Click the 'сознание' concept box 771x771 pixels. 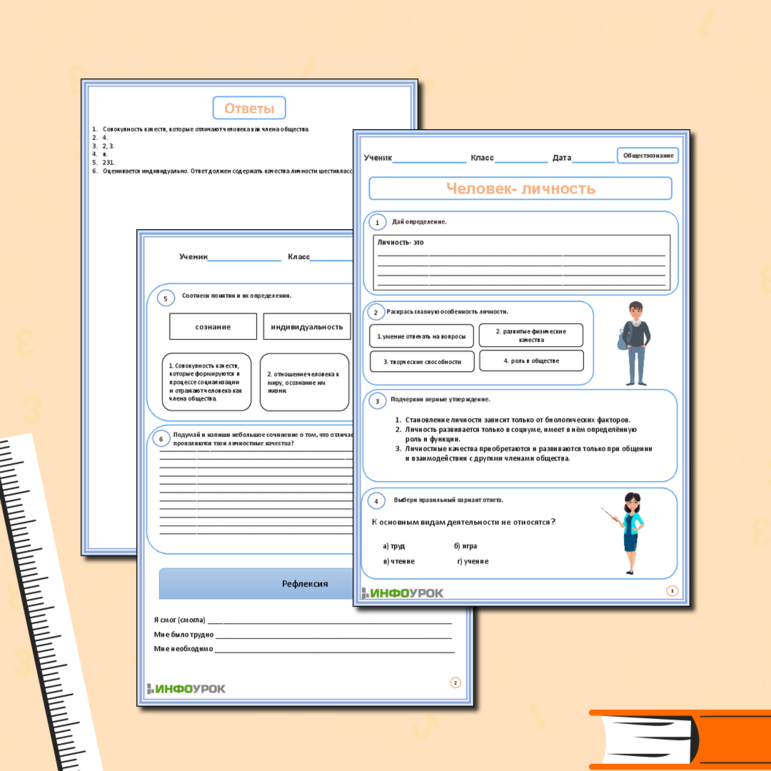tap(213, 326)
